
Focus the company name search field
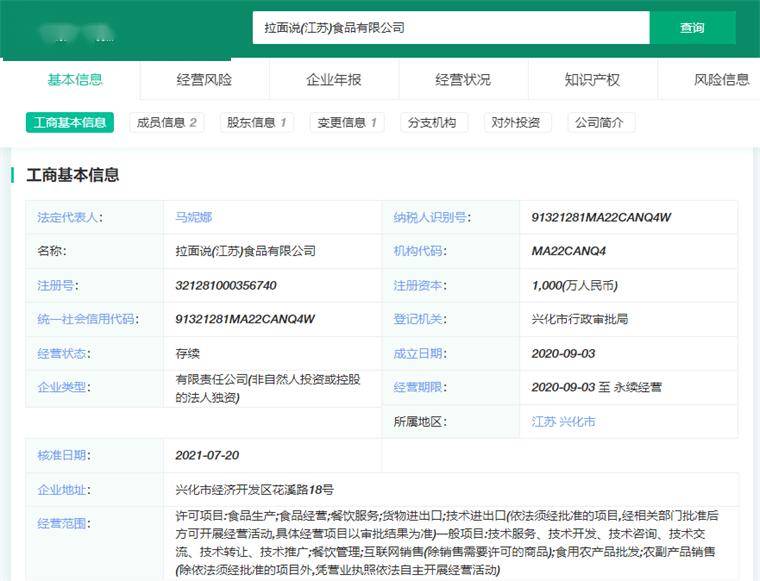coord(451,28)
